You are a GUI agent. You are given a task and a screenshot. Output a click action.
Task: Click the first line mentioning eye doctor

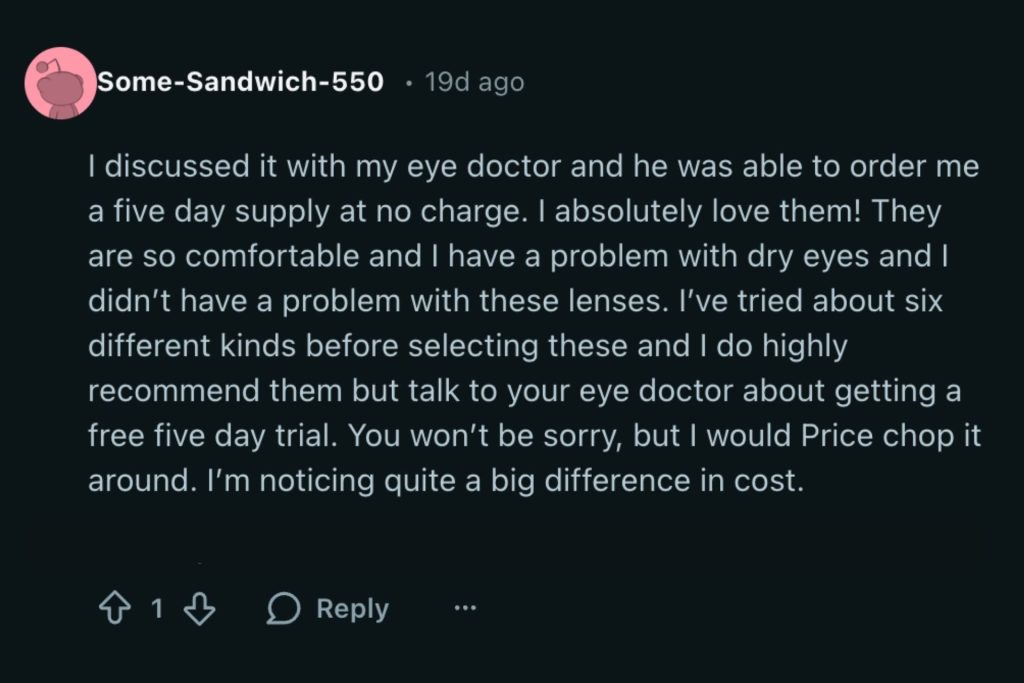click(x=533, y=166)
